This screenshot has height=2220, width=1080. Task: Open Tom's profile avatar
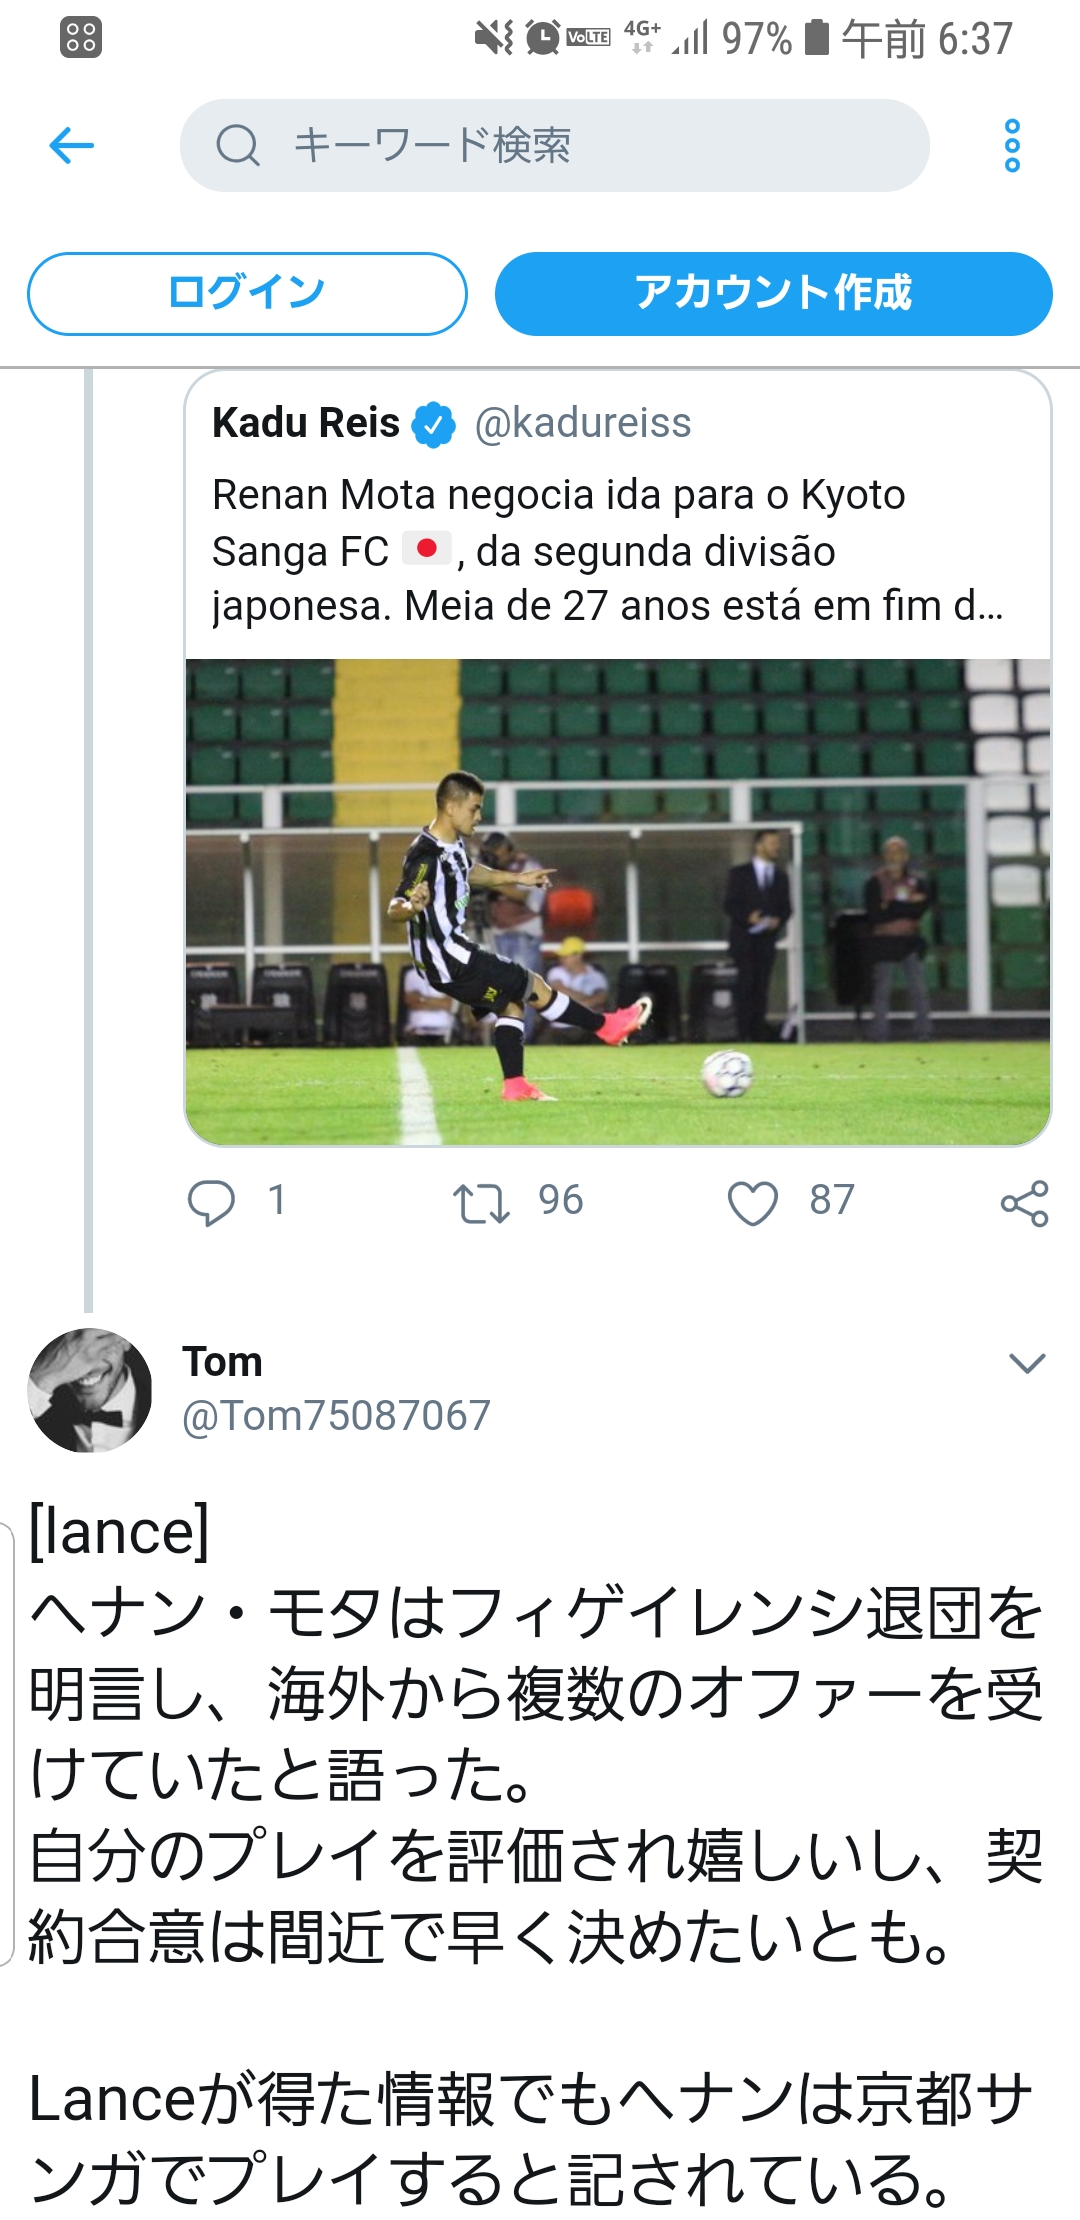coord(90,1390)
